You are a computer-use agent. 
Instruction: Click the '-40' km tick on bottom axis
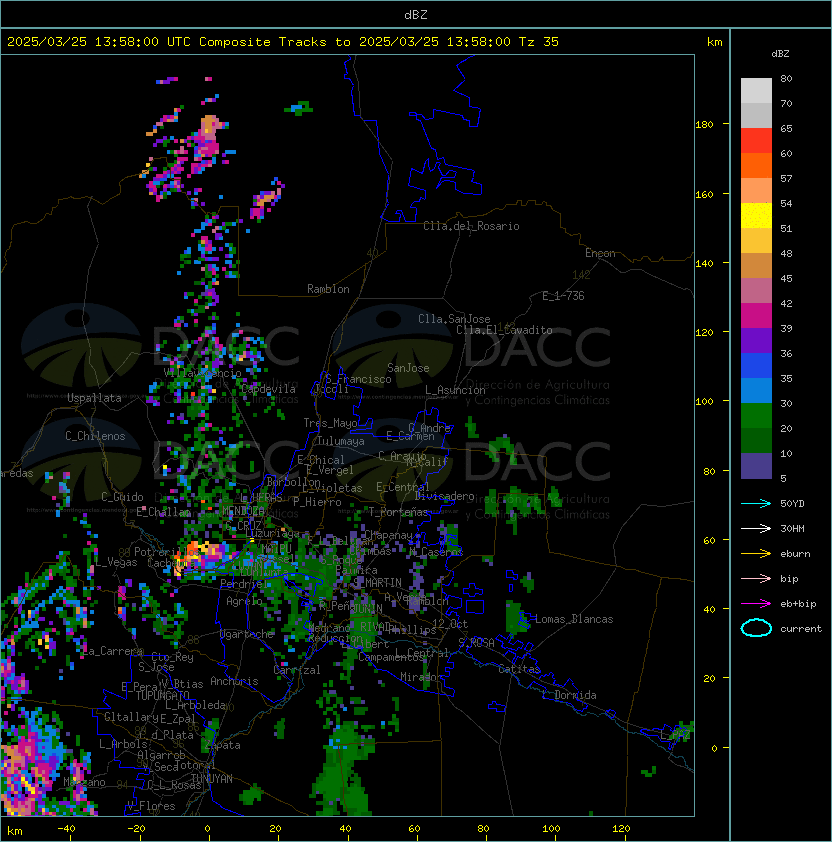coord(67,829)
